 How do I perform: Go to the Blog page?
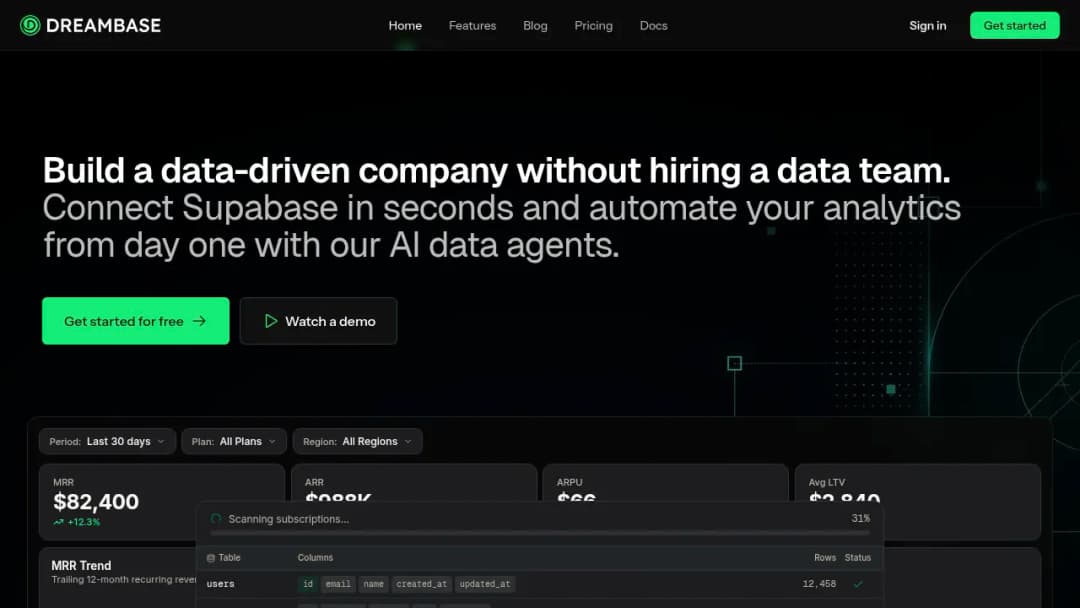535,25
